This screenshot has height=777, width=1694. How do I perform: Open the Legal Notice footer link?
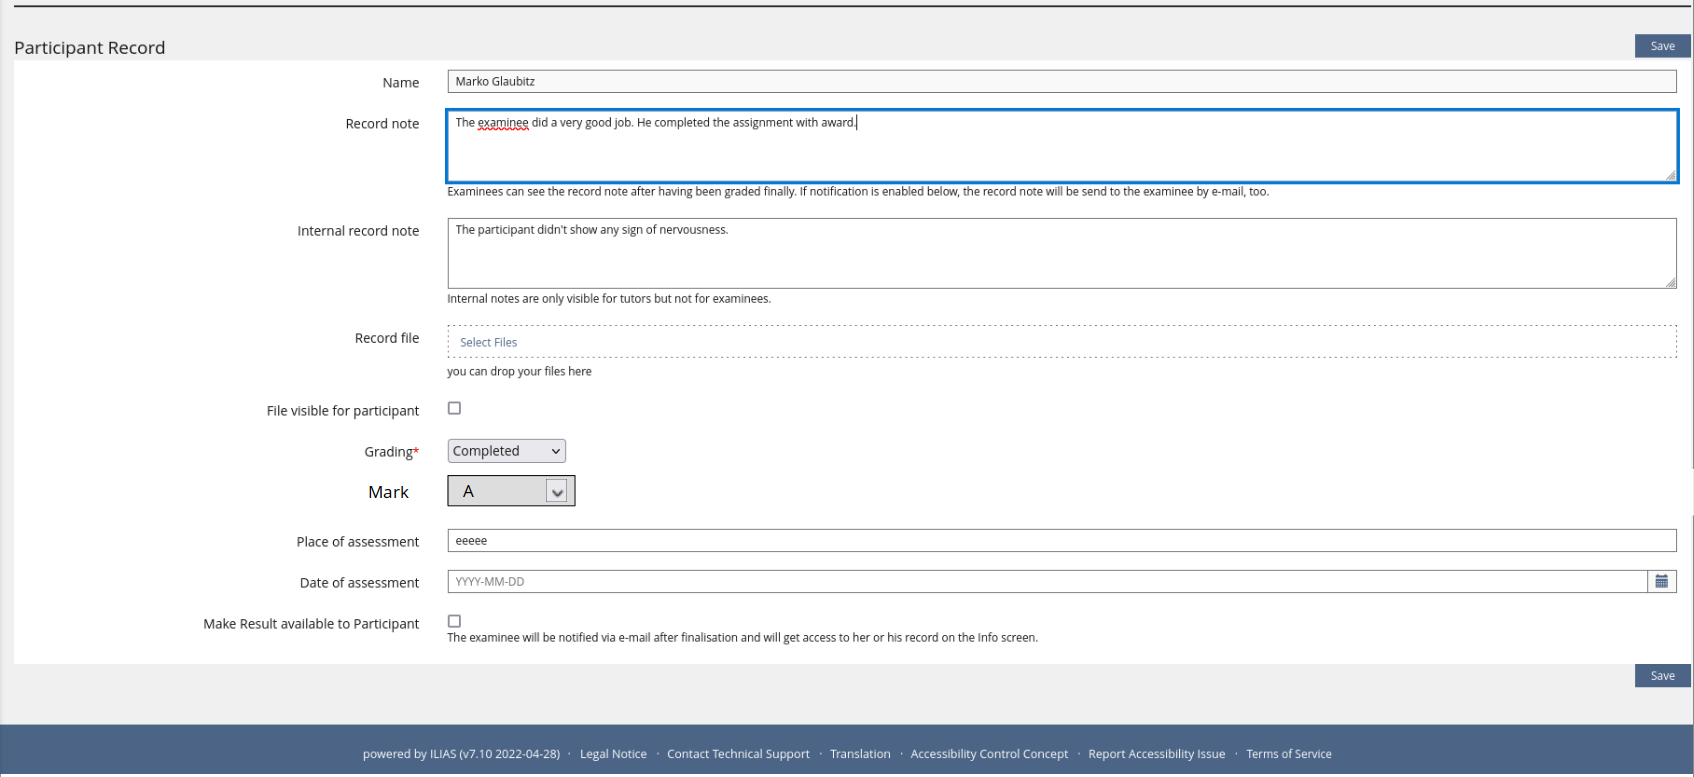coord(613,754)
